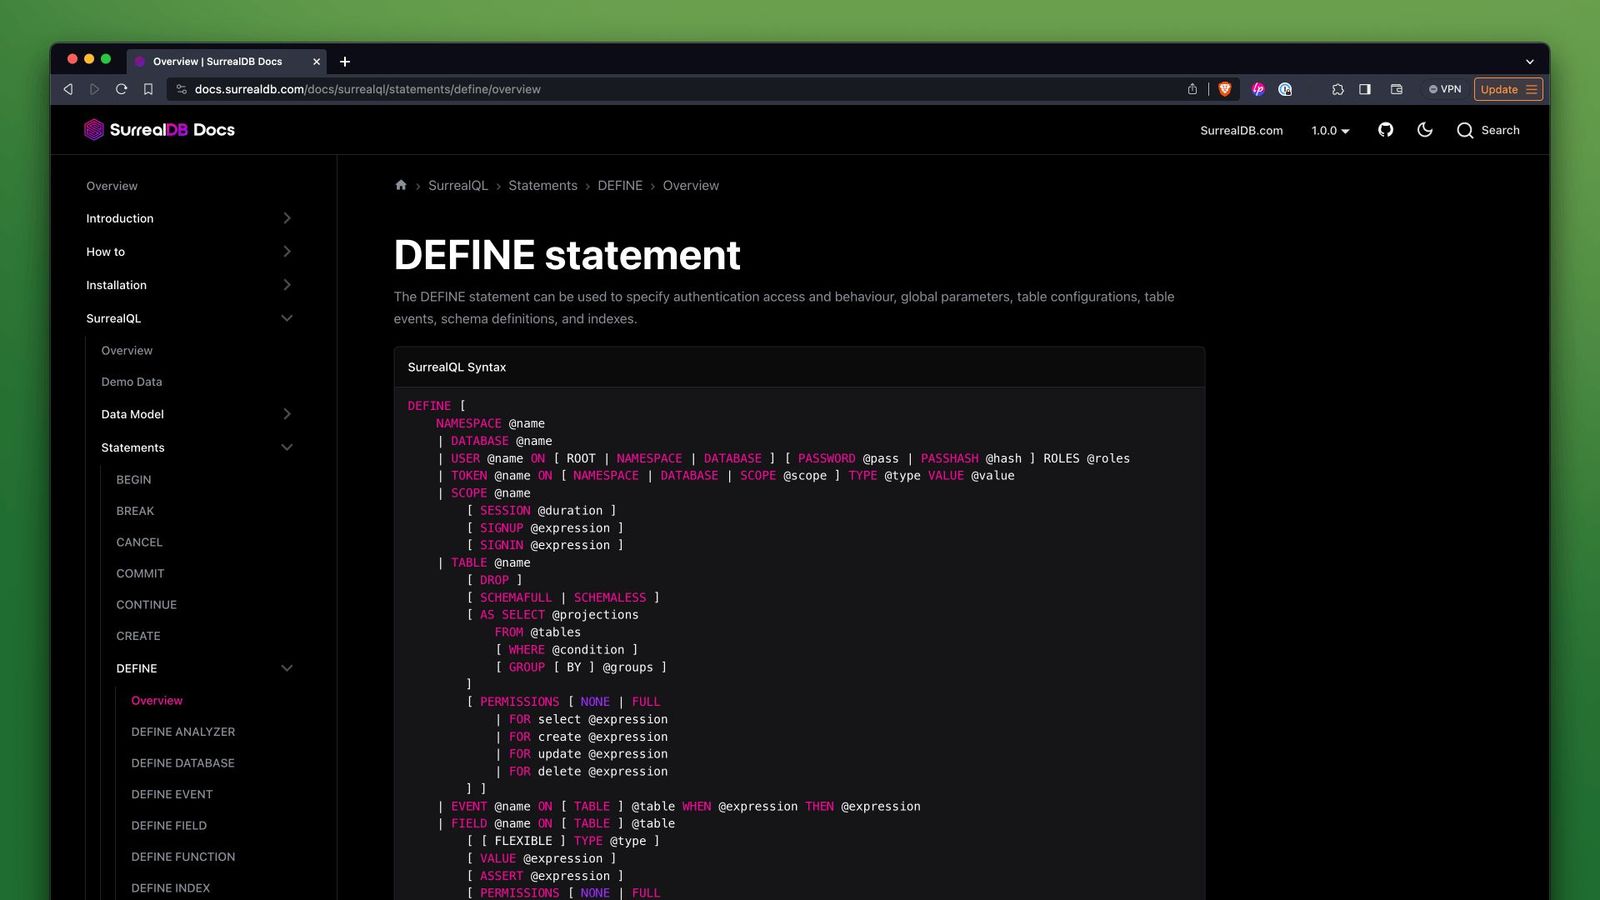The image size is (1600, 900).
Task: Expand the Data Model section
Action: [x=287, y=414]
